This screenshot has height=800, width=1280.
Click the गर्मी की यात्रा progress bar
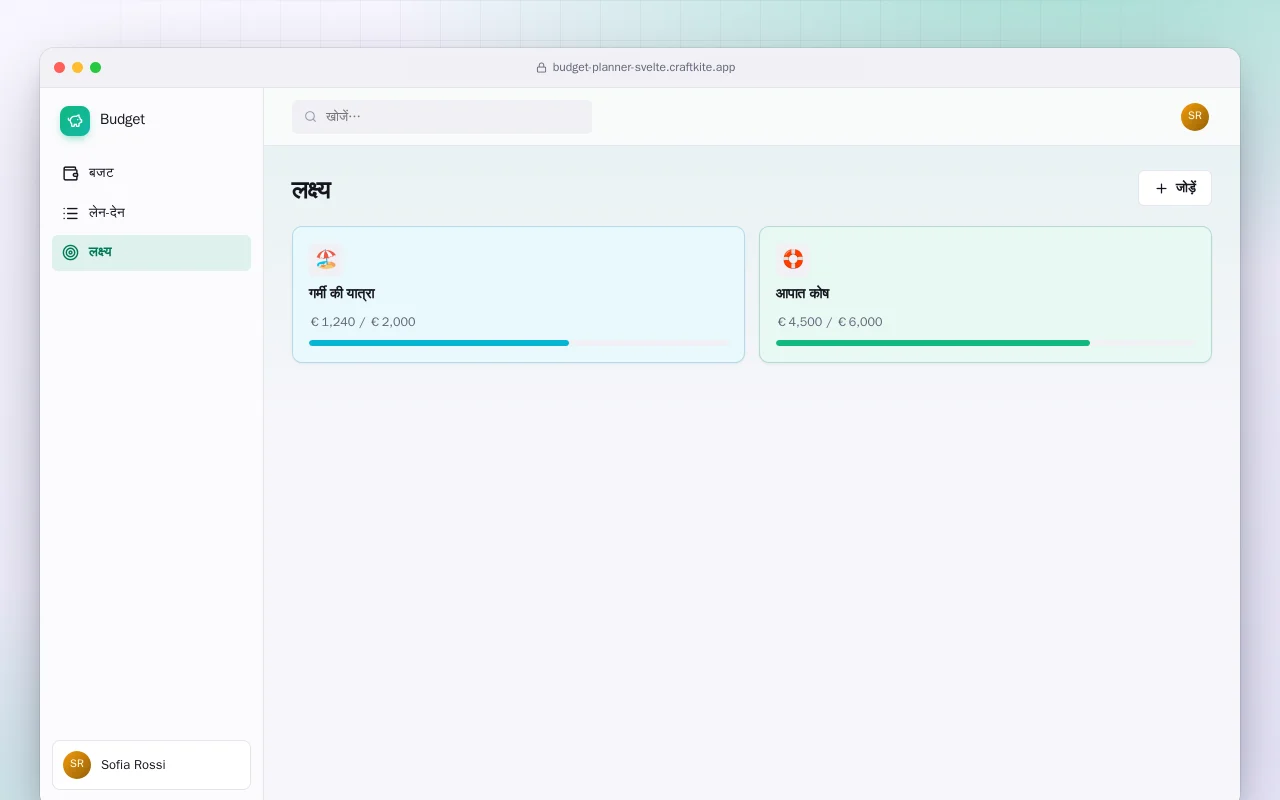tap(520, 343)
